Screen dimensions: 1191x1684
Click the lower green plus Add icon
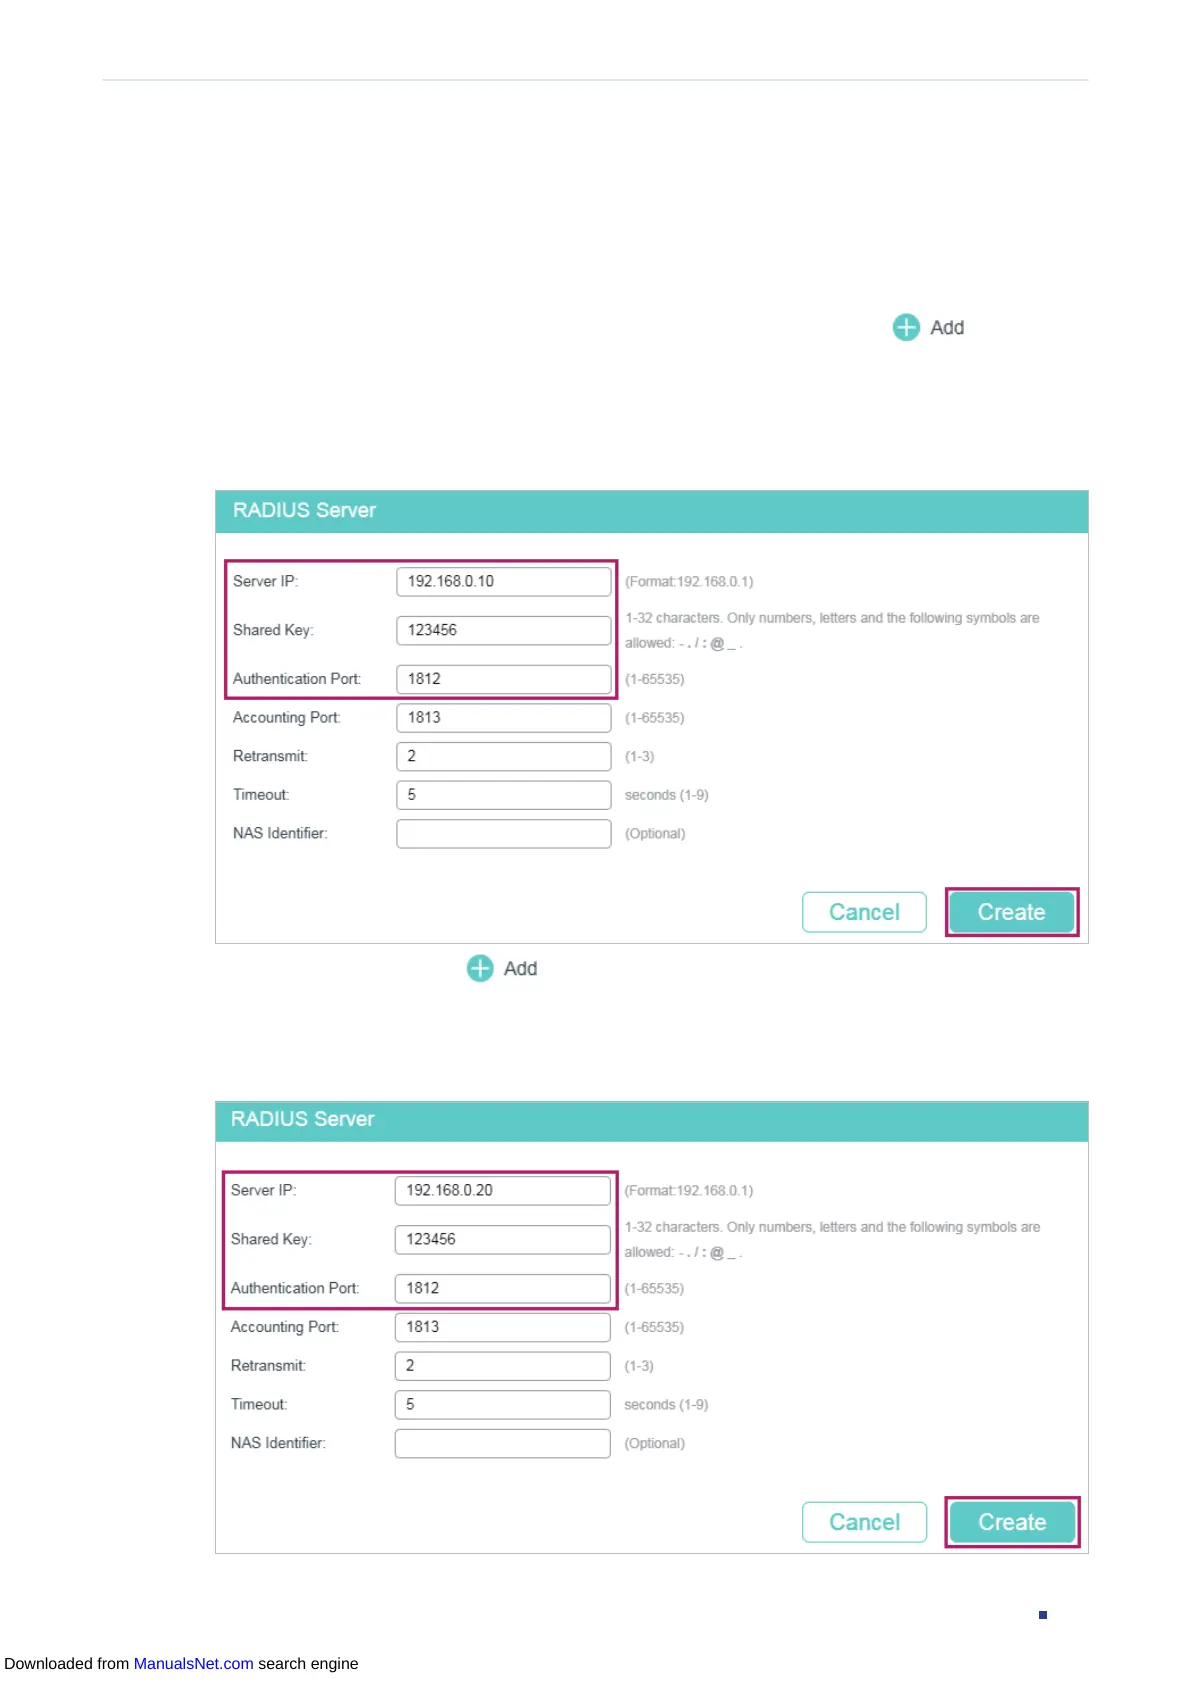480,968
